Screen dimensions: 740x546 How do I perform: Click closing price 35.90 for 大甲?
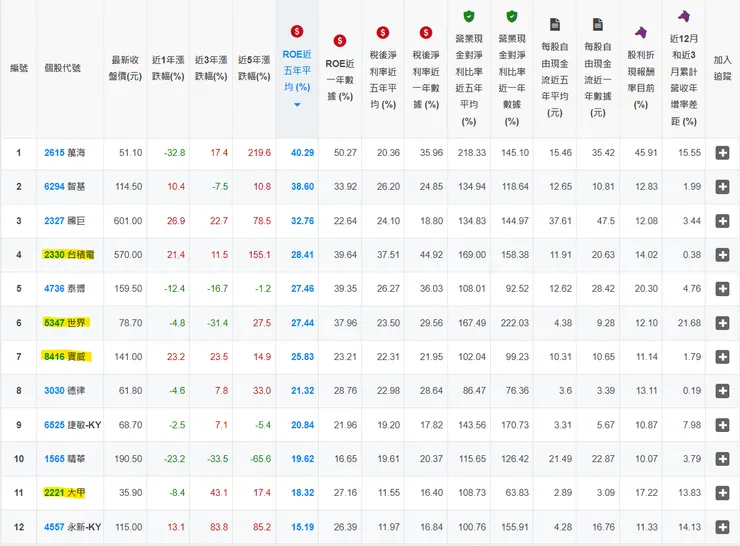coord(131,493)
